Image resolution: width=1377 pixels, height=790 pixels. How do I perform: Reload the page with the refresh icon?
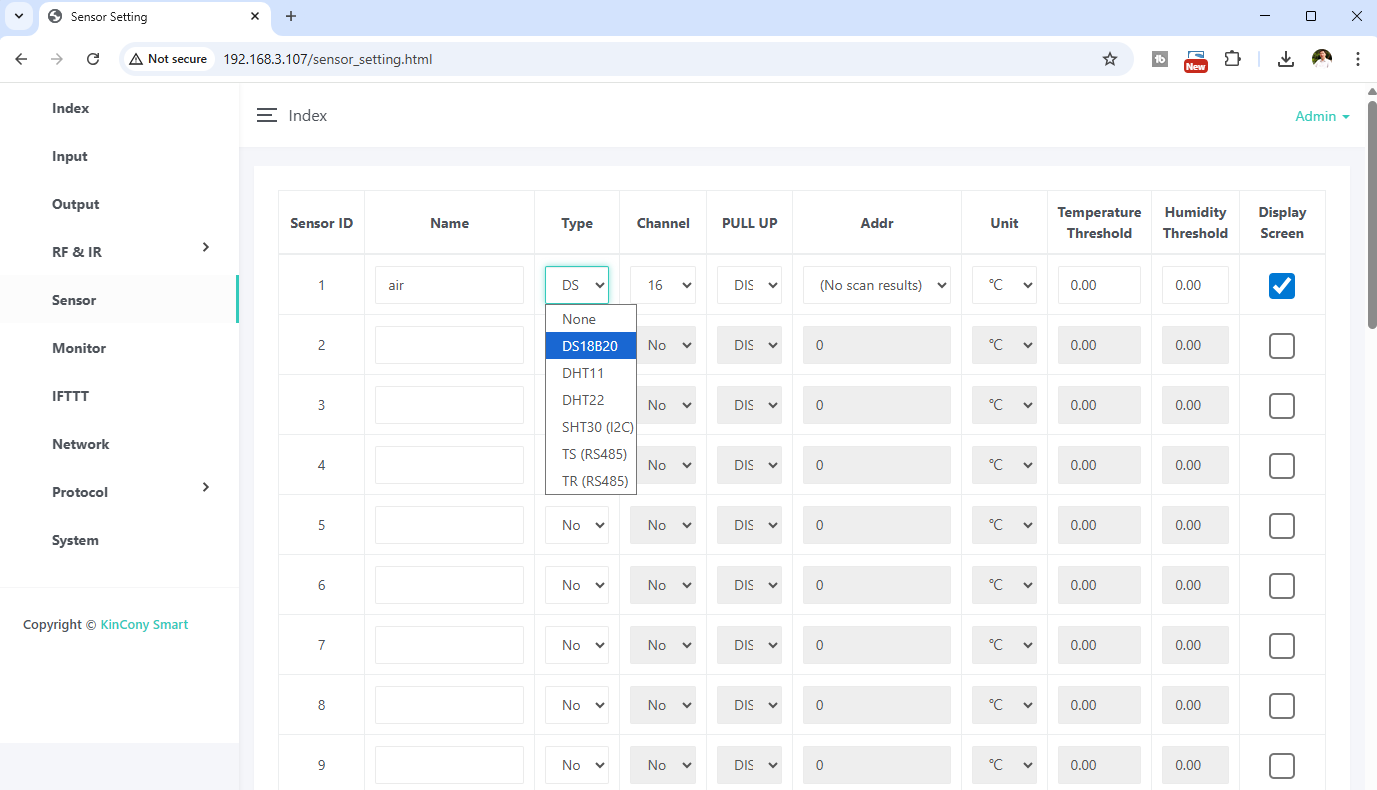click(x=93, y=59)
